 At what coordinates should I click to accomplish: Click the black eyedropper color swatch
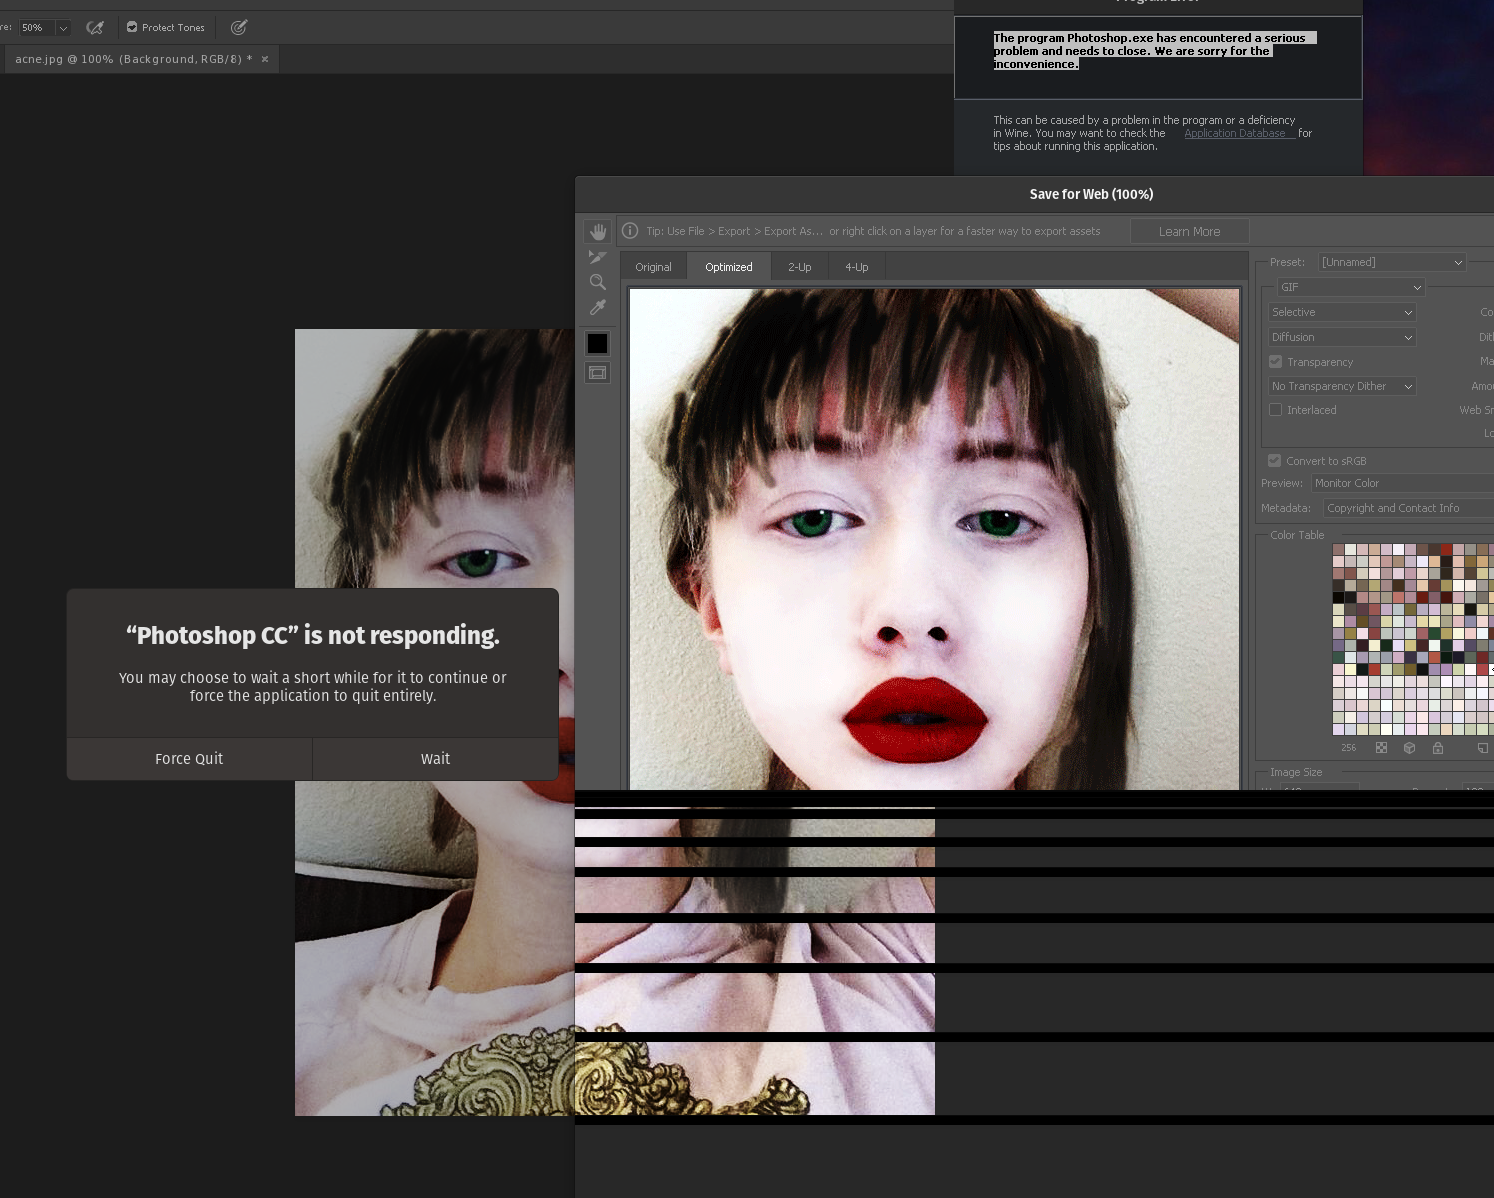tap(597, 343)
